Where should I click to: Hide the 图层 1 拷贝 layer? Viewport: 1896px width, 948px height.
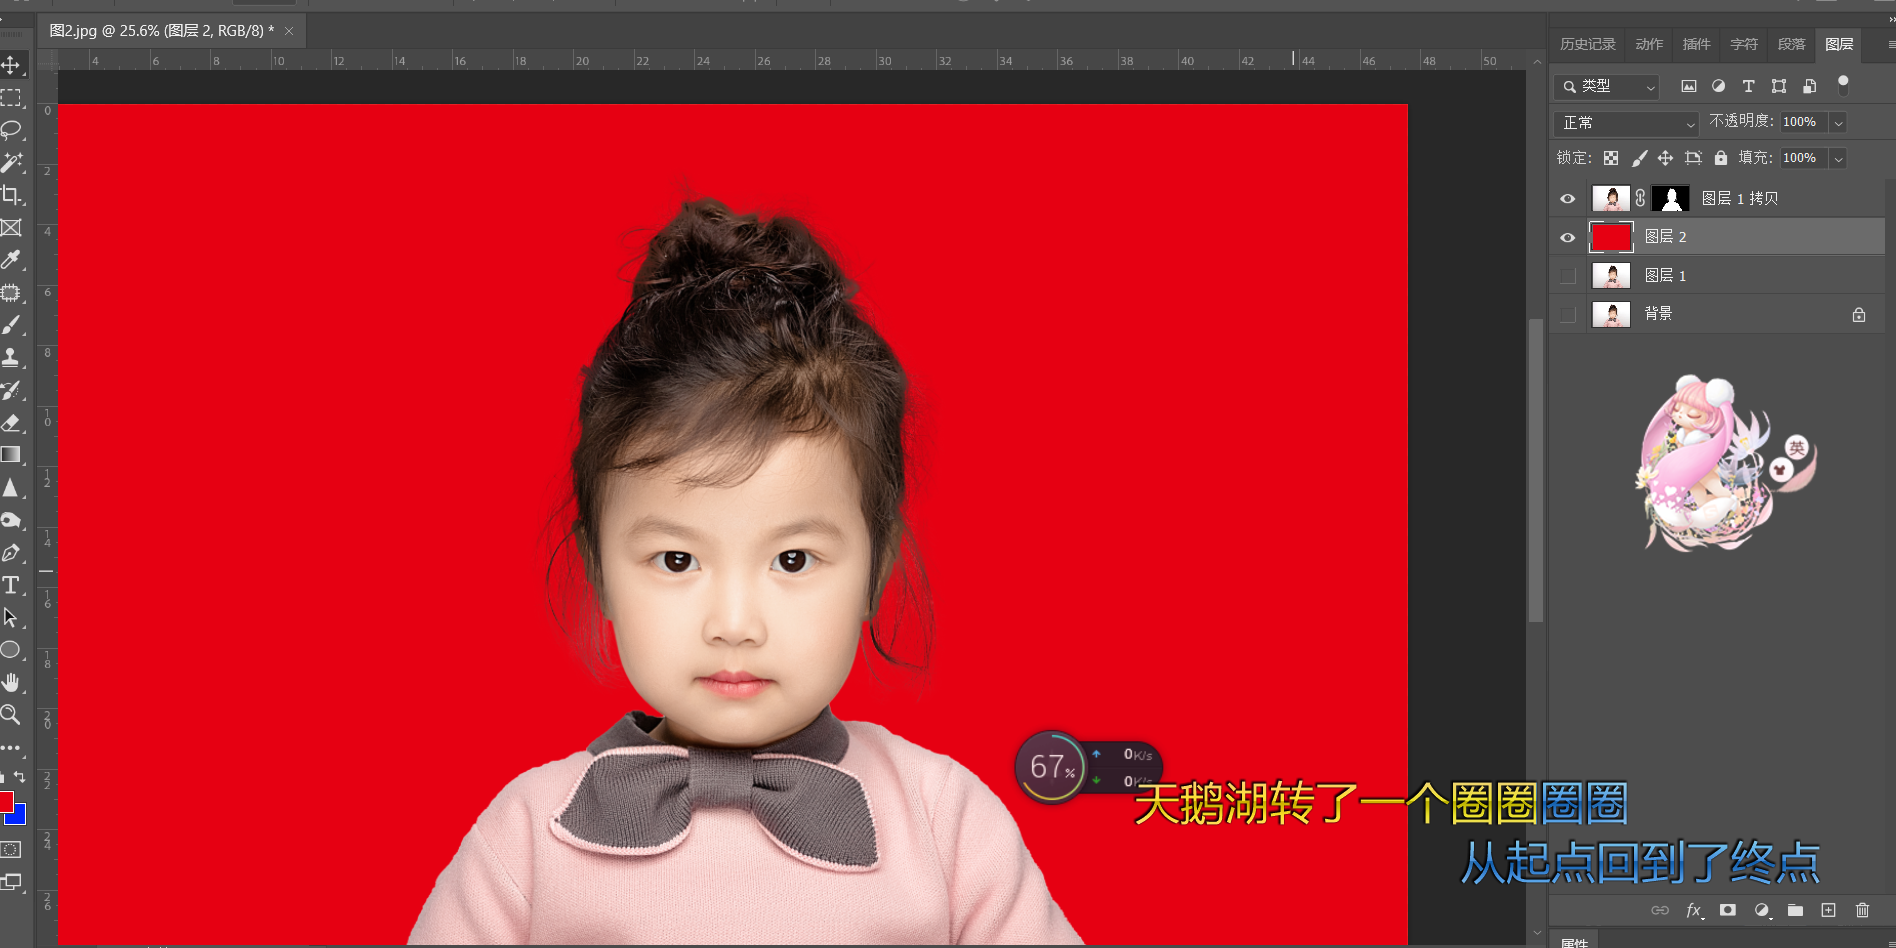1567,198
